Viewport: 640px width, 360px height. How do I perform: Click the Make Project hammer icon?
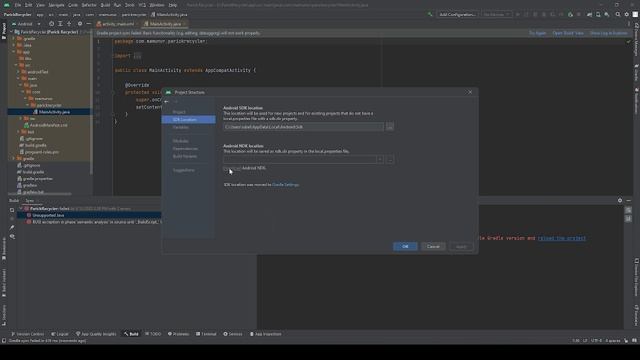point(430,15)
